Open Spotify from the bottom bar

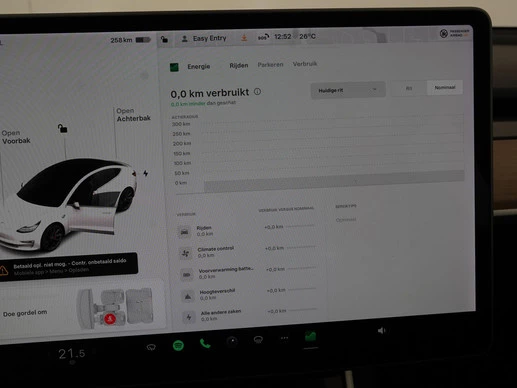pos(178,345)
